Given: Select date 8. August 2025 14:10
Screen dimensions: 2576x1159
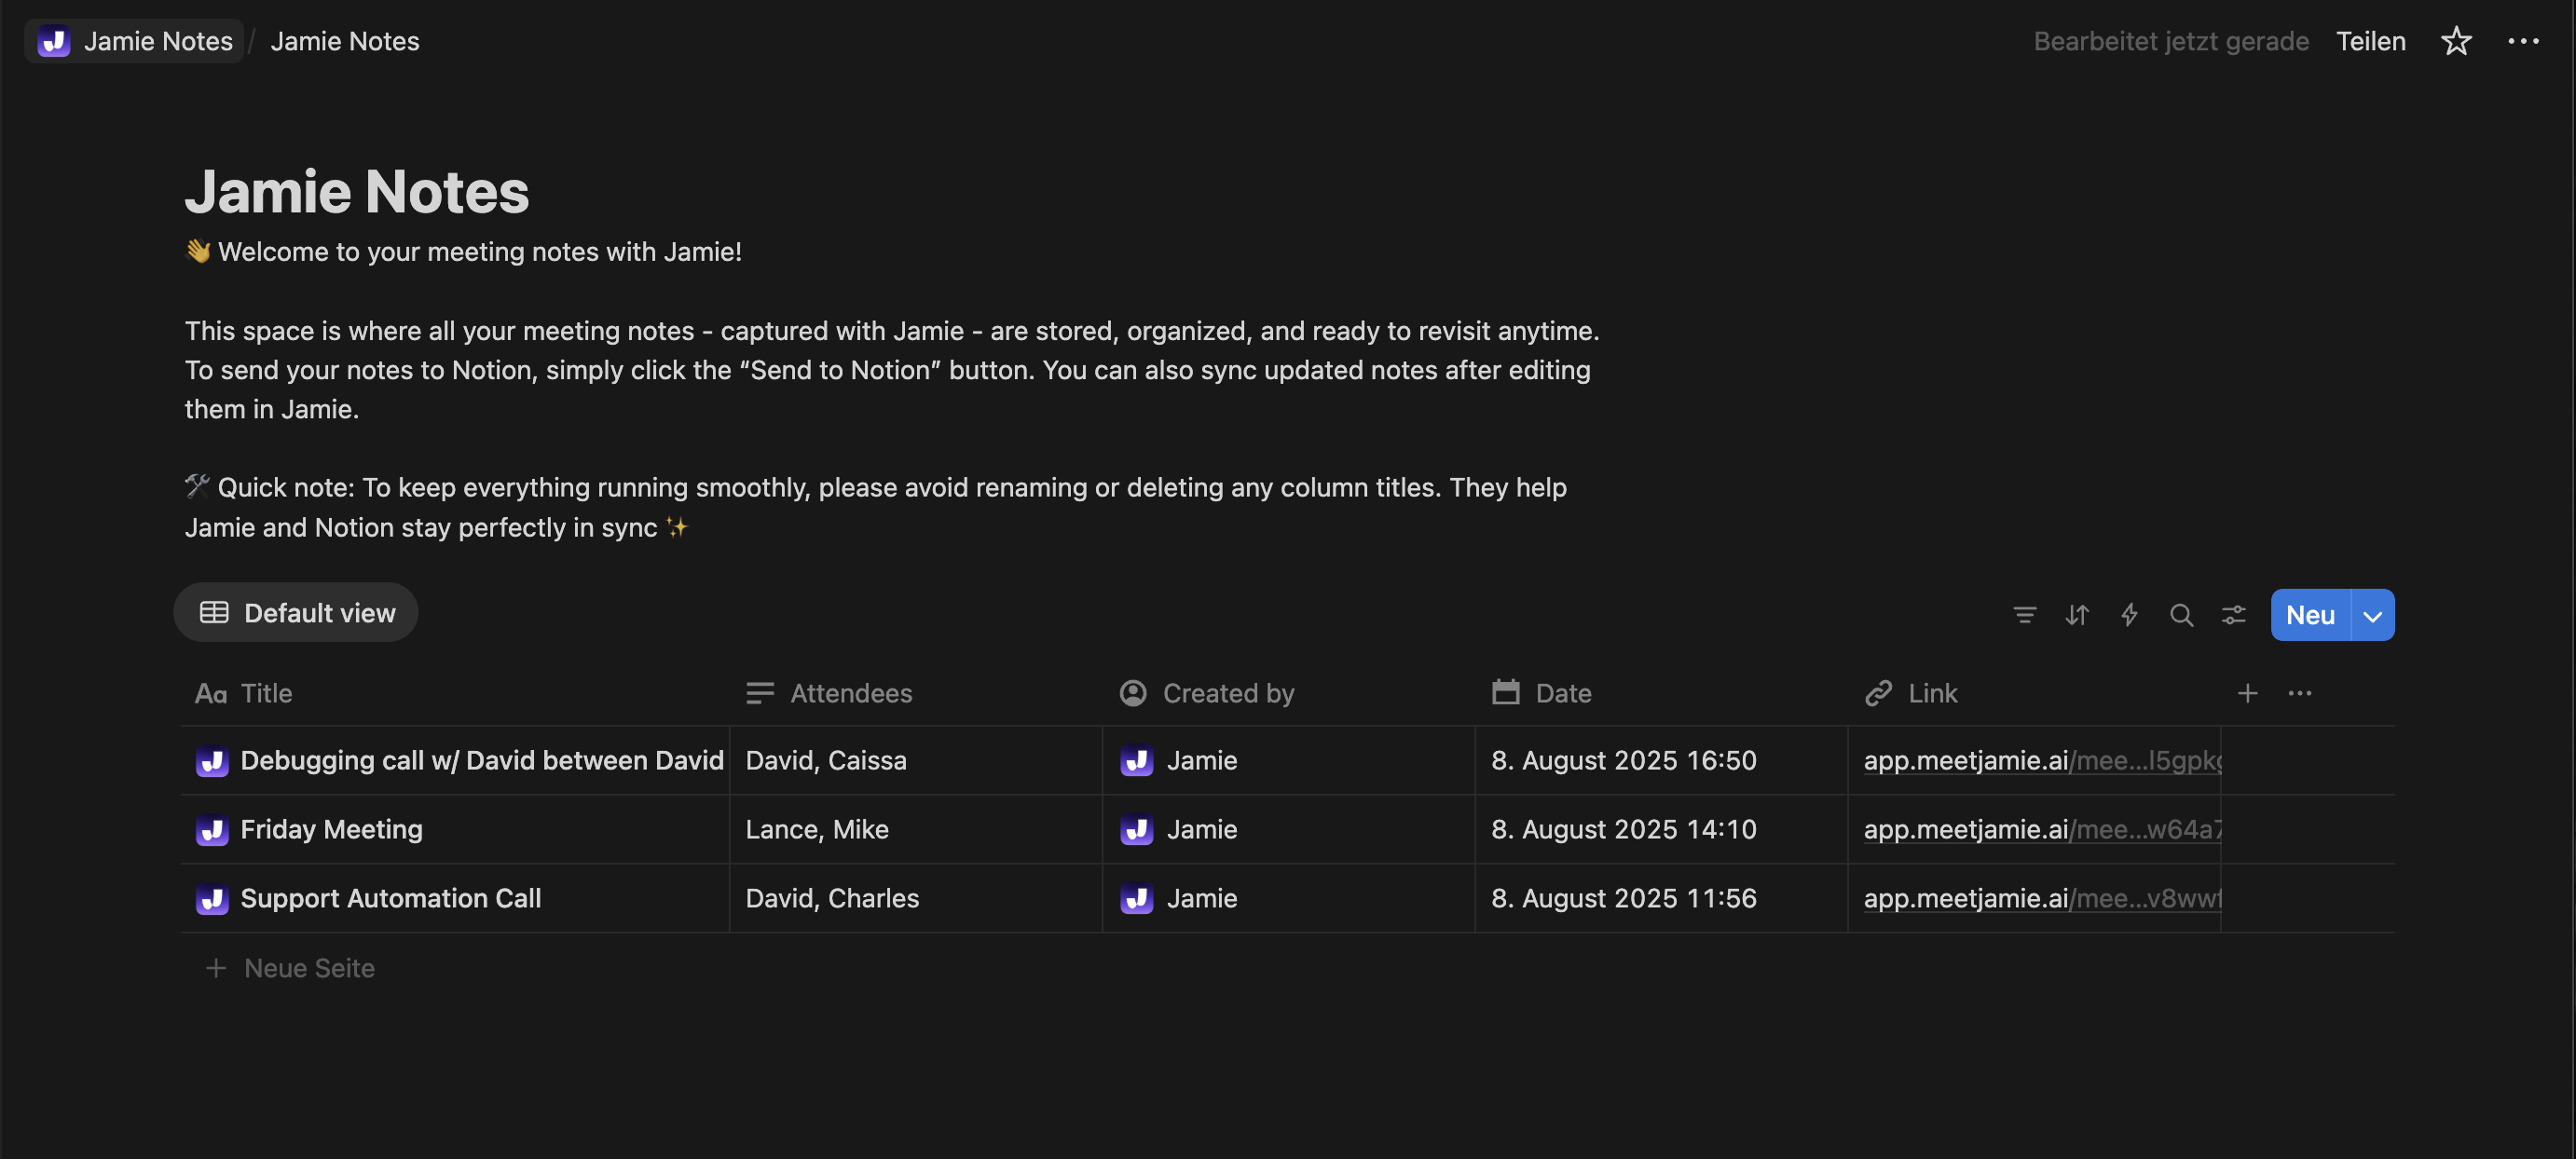Looking at the screenshot, I should click(1624, 829).
